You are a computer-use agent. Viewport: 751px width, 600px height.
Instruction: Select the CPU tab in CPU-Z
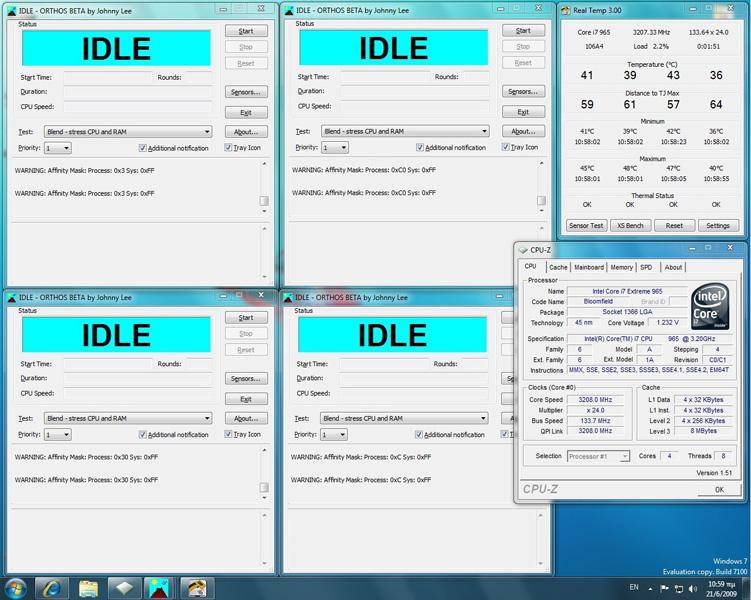click(x=531, y=266)
